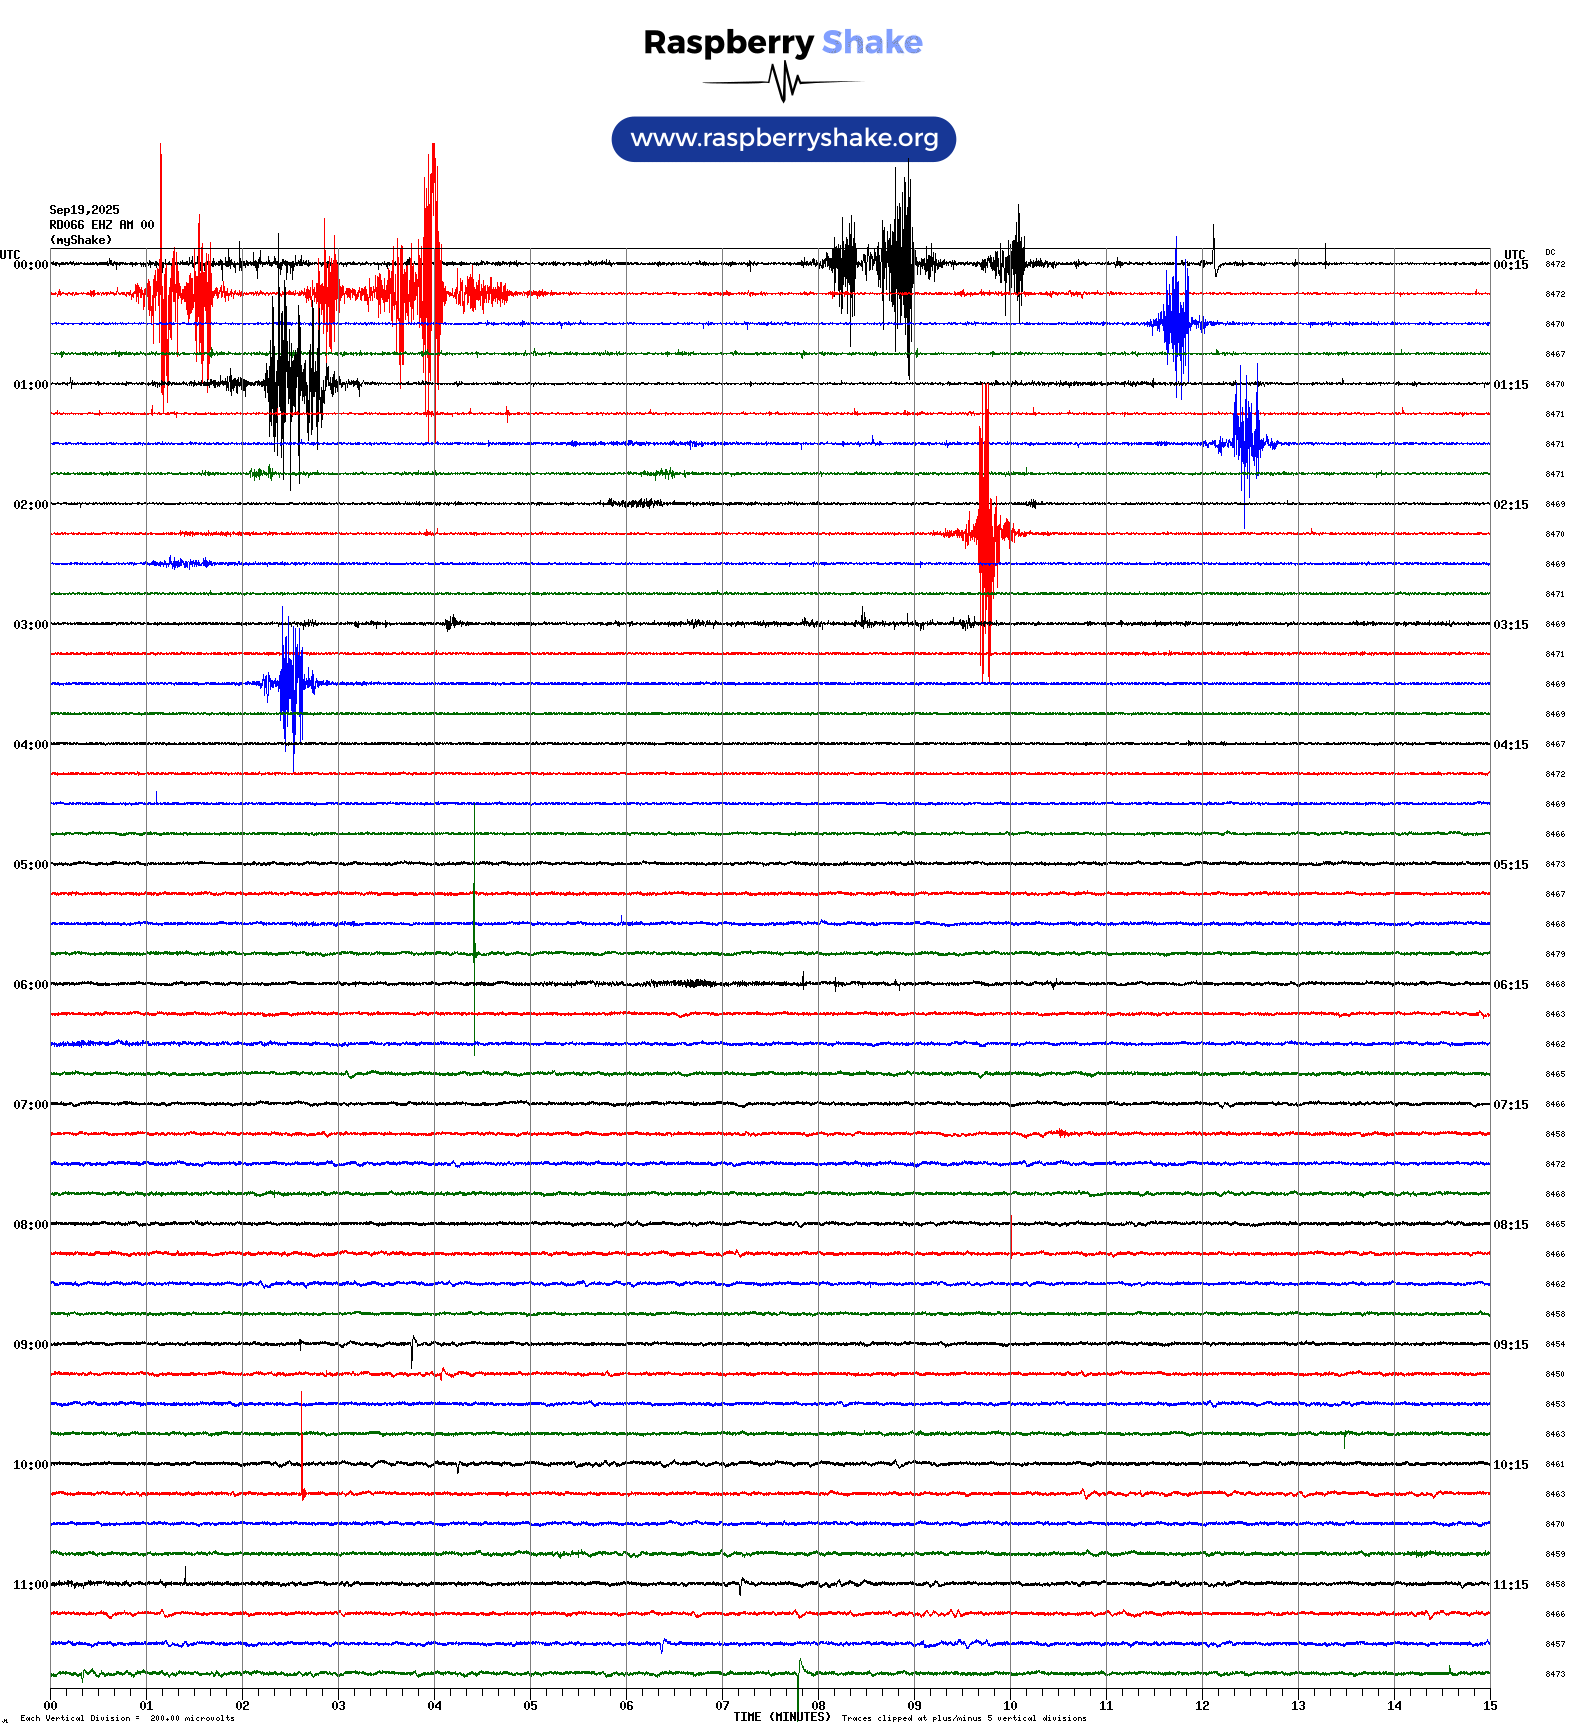Viewport: 1570px width, 1732px height.
Task: Open the www.raspberryshake.org link
Action: pyautogui.click(x=783, y=139)
